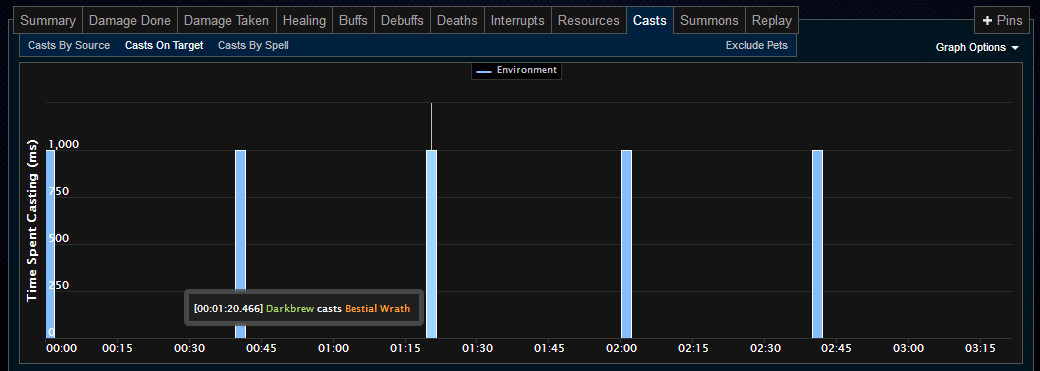This screenshot has width=1040, height=371.
Task: Click the 02:30 time axis label
Action: pyautogui.click(x=765, y=348)
